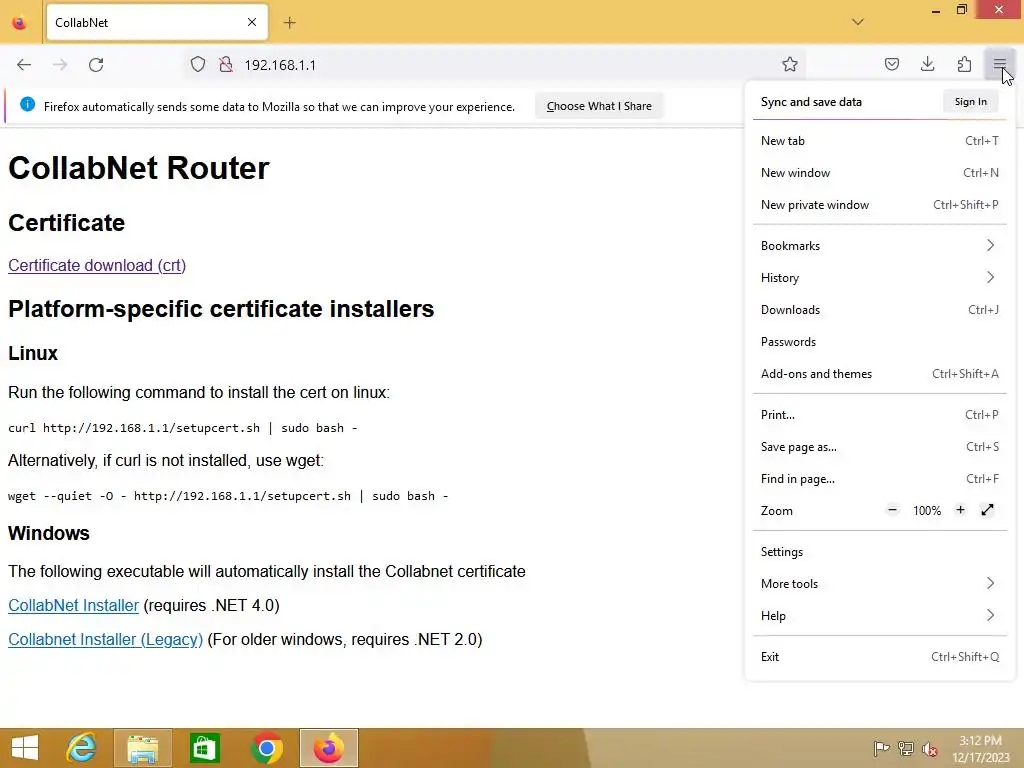Open a new tab with plus button

pyautogui.click(x=290, y=23)
